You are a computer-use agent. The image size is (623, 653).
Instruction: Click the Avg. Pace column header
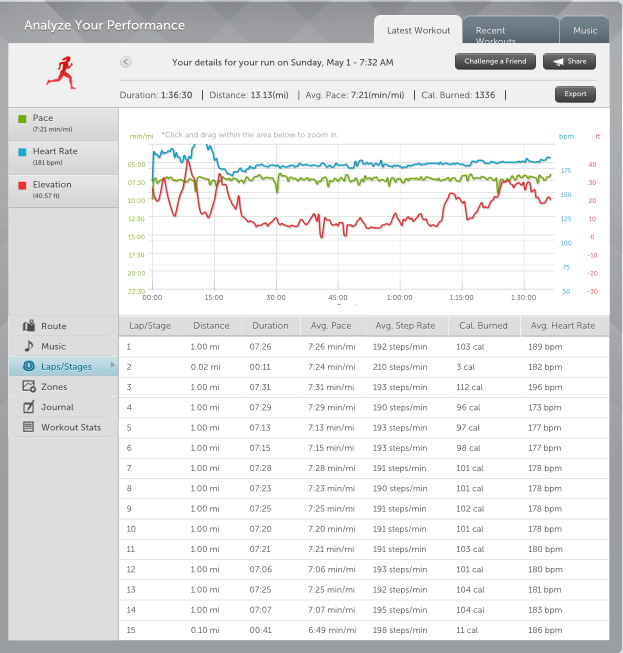click(331, 326)
